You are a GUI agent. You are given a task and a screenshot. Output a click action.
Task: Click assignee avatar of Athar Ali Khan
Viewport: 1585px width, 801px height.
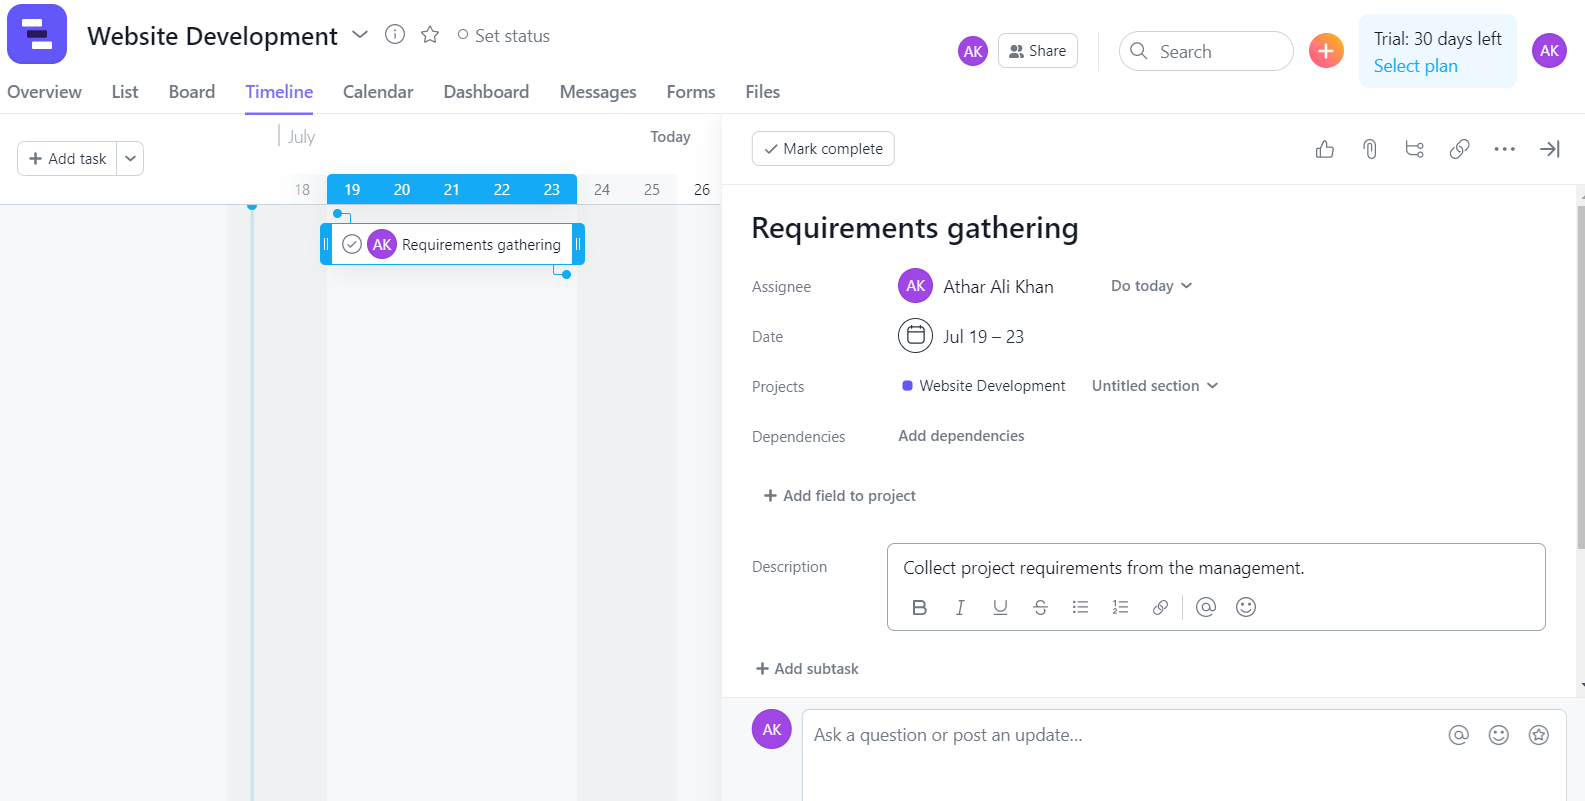[915, 286]
